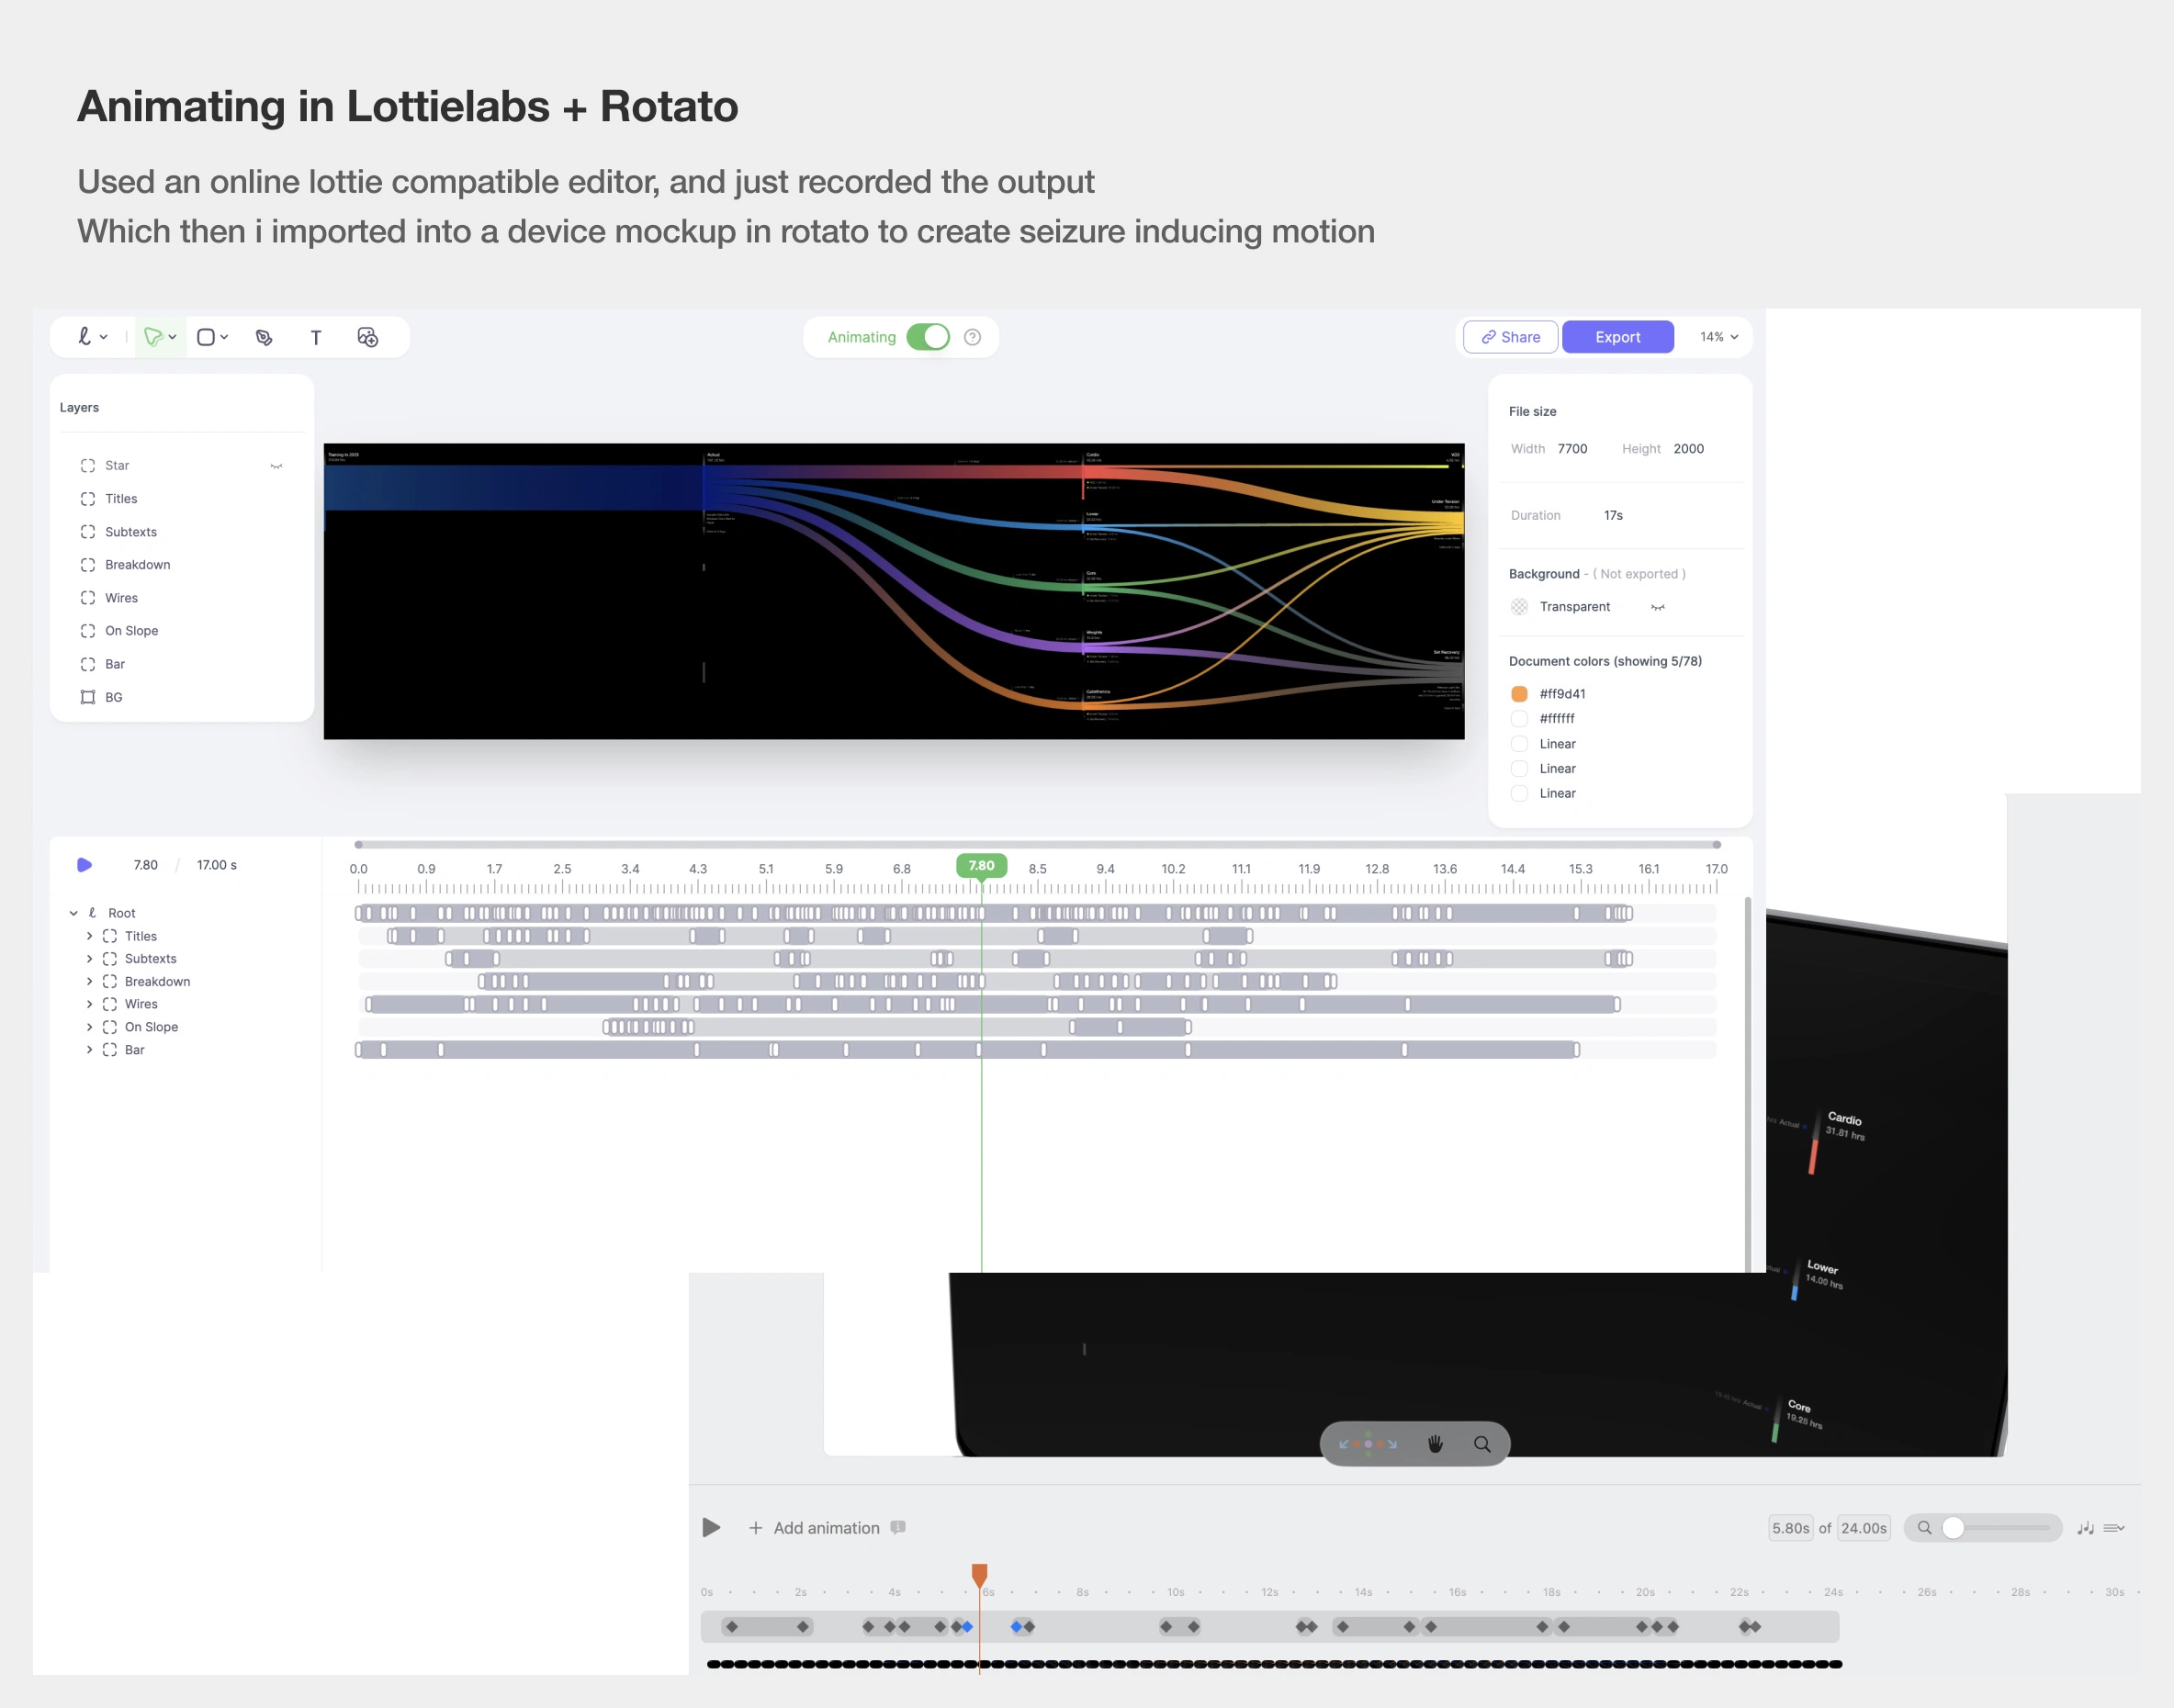Click the green 7.80 playhead marker
2174x1708 pixels.
pos(981,866)
